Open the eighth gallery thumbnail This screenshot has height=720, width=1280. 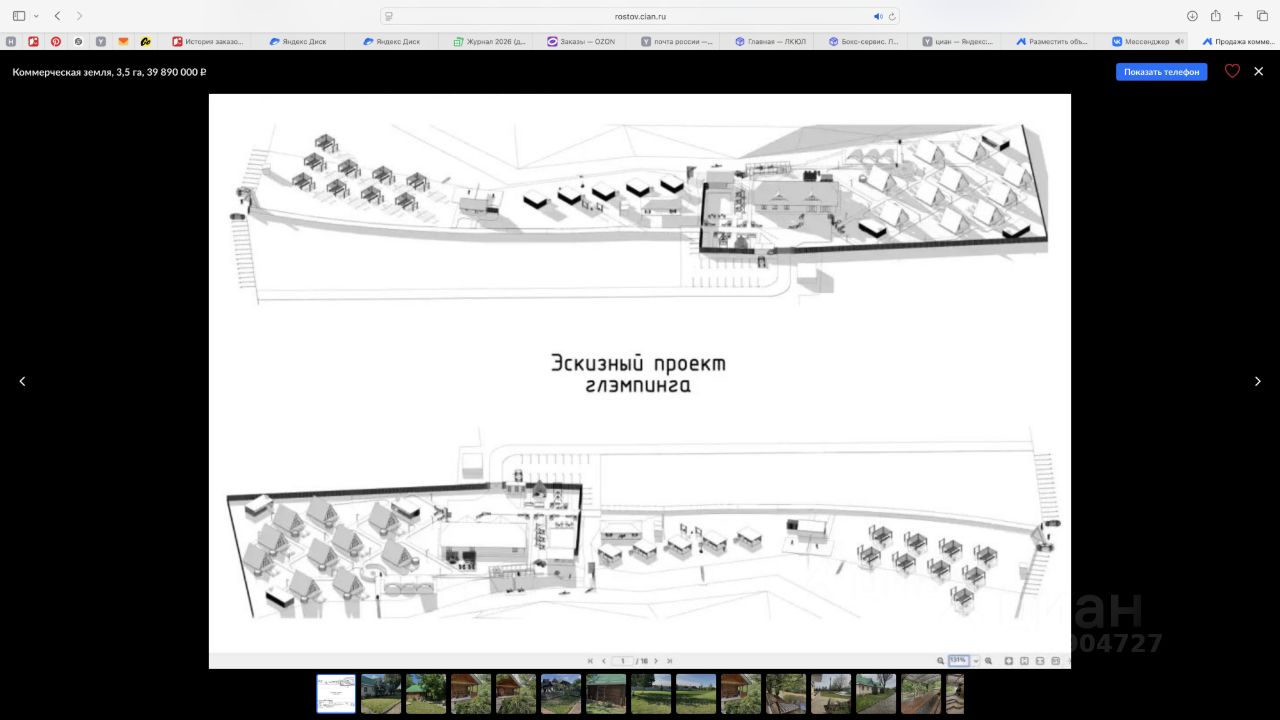coord(651,694)
